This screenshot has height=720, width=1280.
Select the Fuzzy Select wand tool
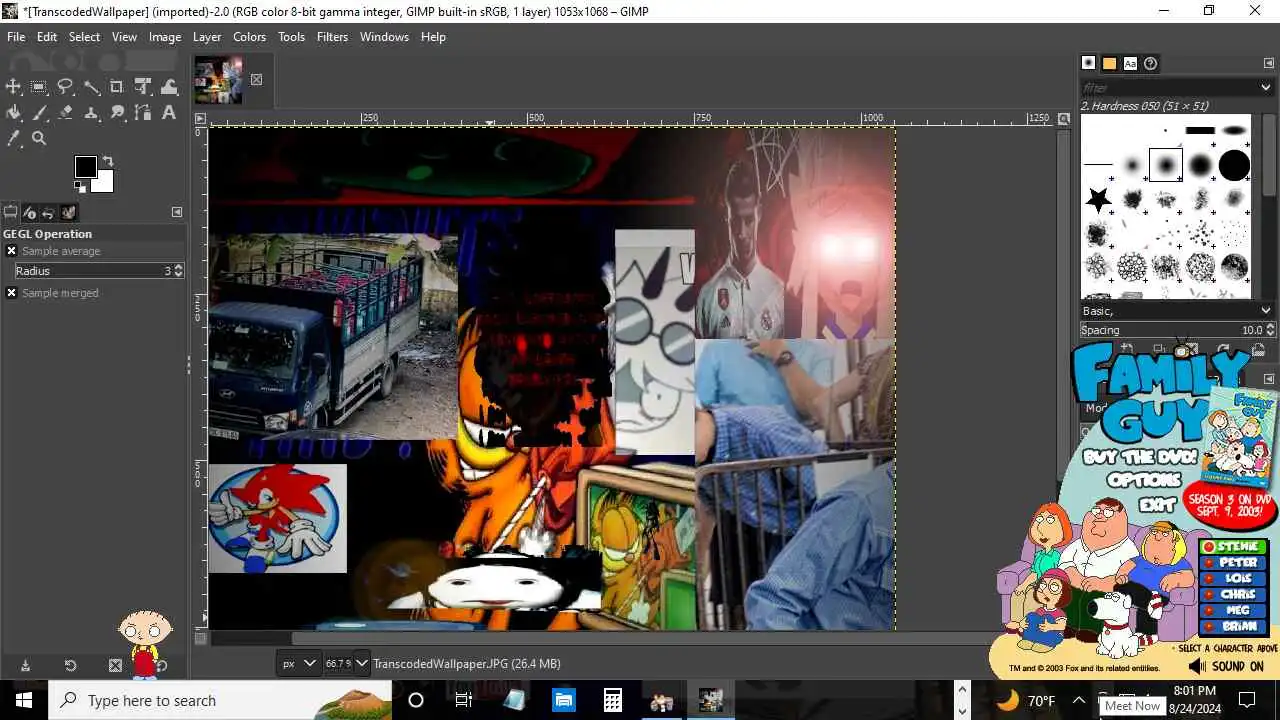tap(91, 87)
